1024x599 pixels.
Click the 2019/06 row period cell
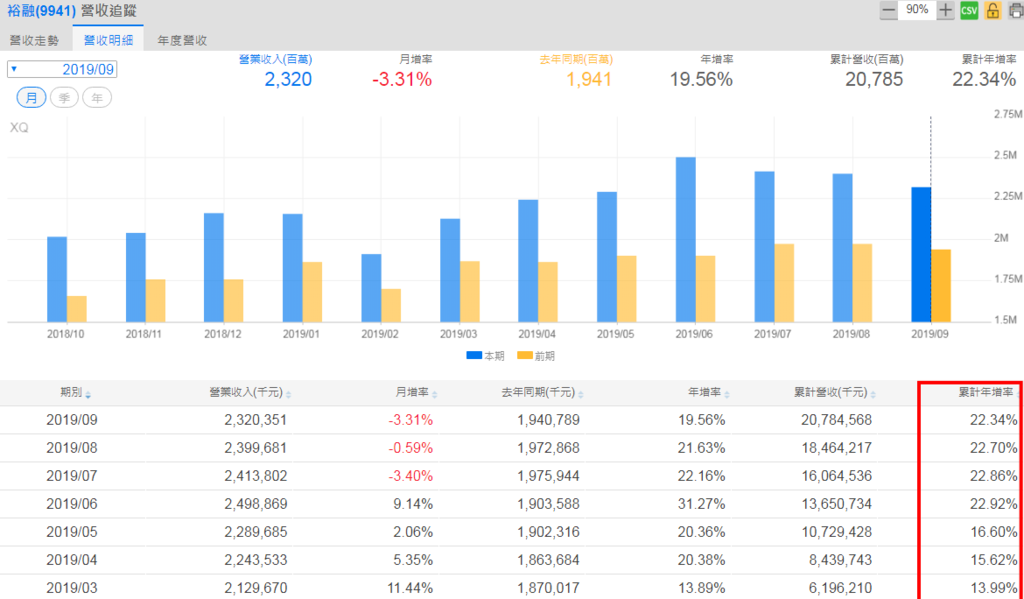pyautogui.click(x=72, y=504)
